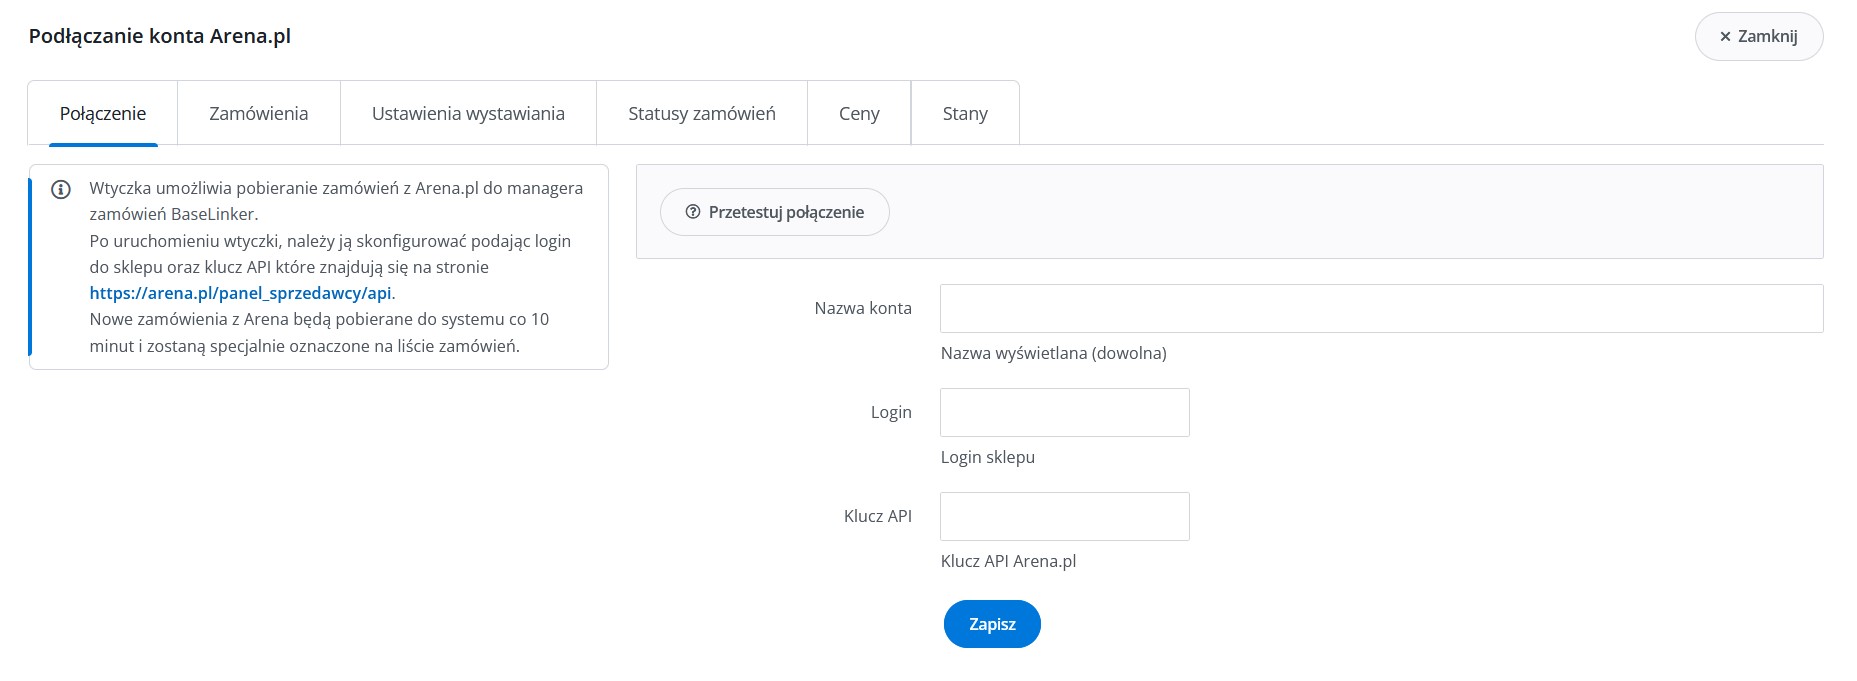The height and width of the screenshot is (681, 1857).
Task: Click the 'Klucz API Arena.pl' hint text
Action: click(x=1008, y=561)
